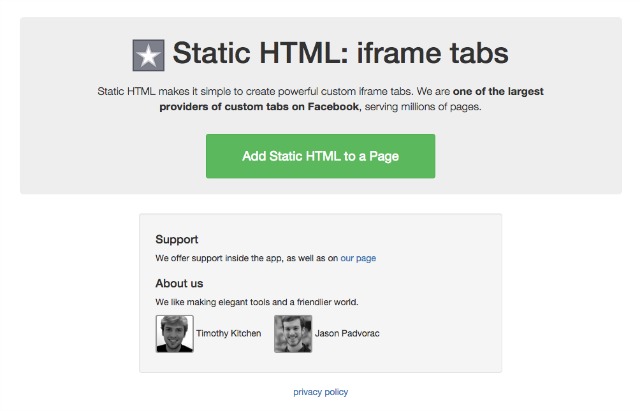Open the privacy policy link
Image resolution: width=640 pixels, height=411 pixels.
[320, 392]
